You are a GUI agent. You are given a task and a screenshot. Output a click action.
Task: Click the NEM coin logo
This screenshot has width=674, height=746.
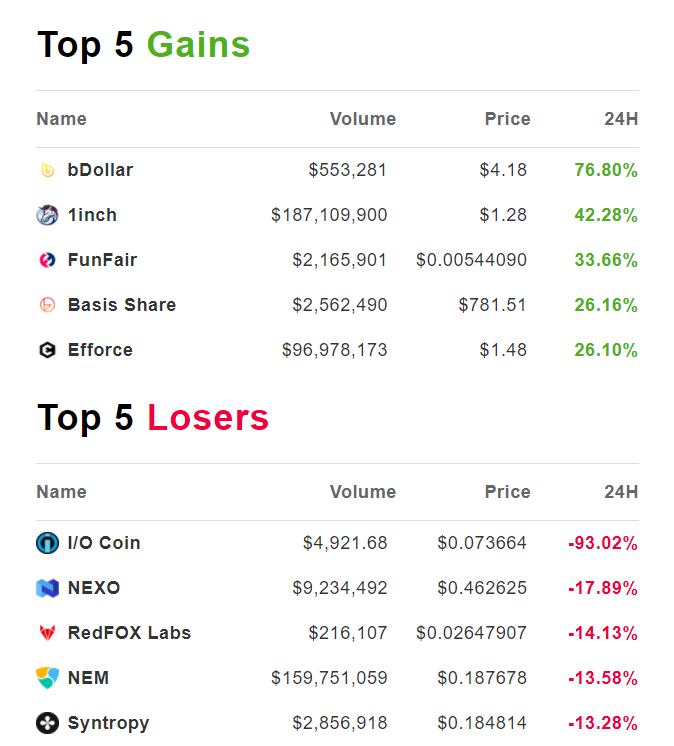(48, 678)
